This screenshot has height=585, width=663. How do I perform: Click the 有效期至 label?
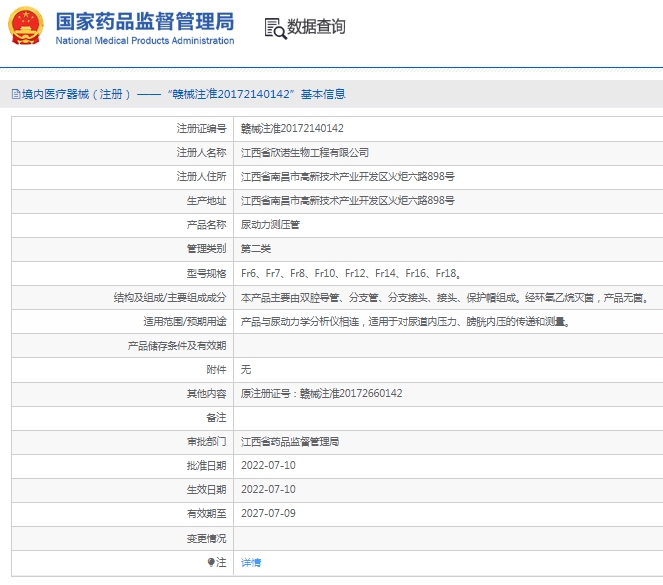206,514
